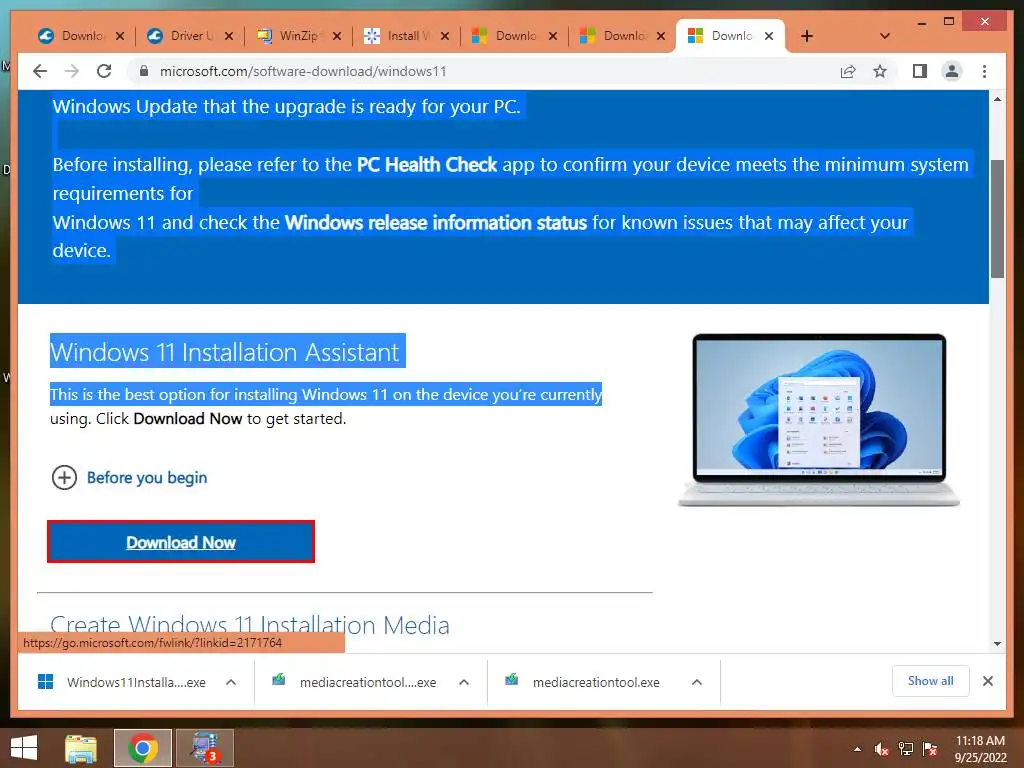This screenshot has width=1024, height=768.
Task: Bookmark this page with star icon
Action: (x=880, y=71)
